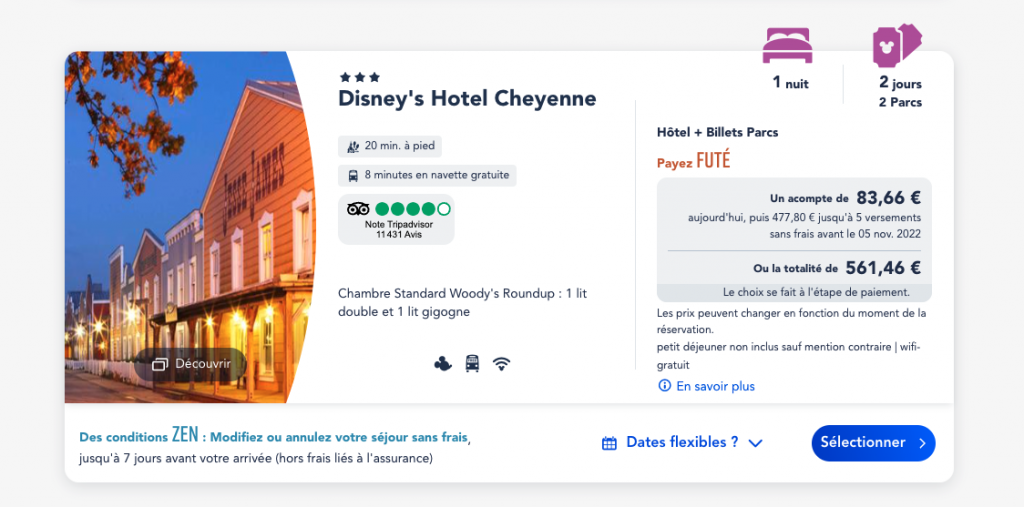Open the Découvrir photo gallery button

(x=191, y=364)
